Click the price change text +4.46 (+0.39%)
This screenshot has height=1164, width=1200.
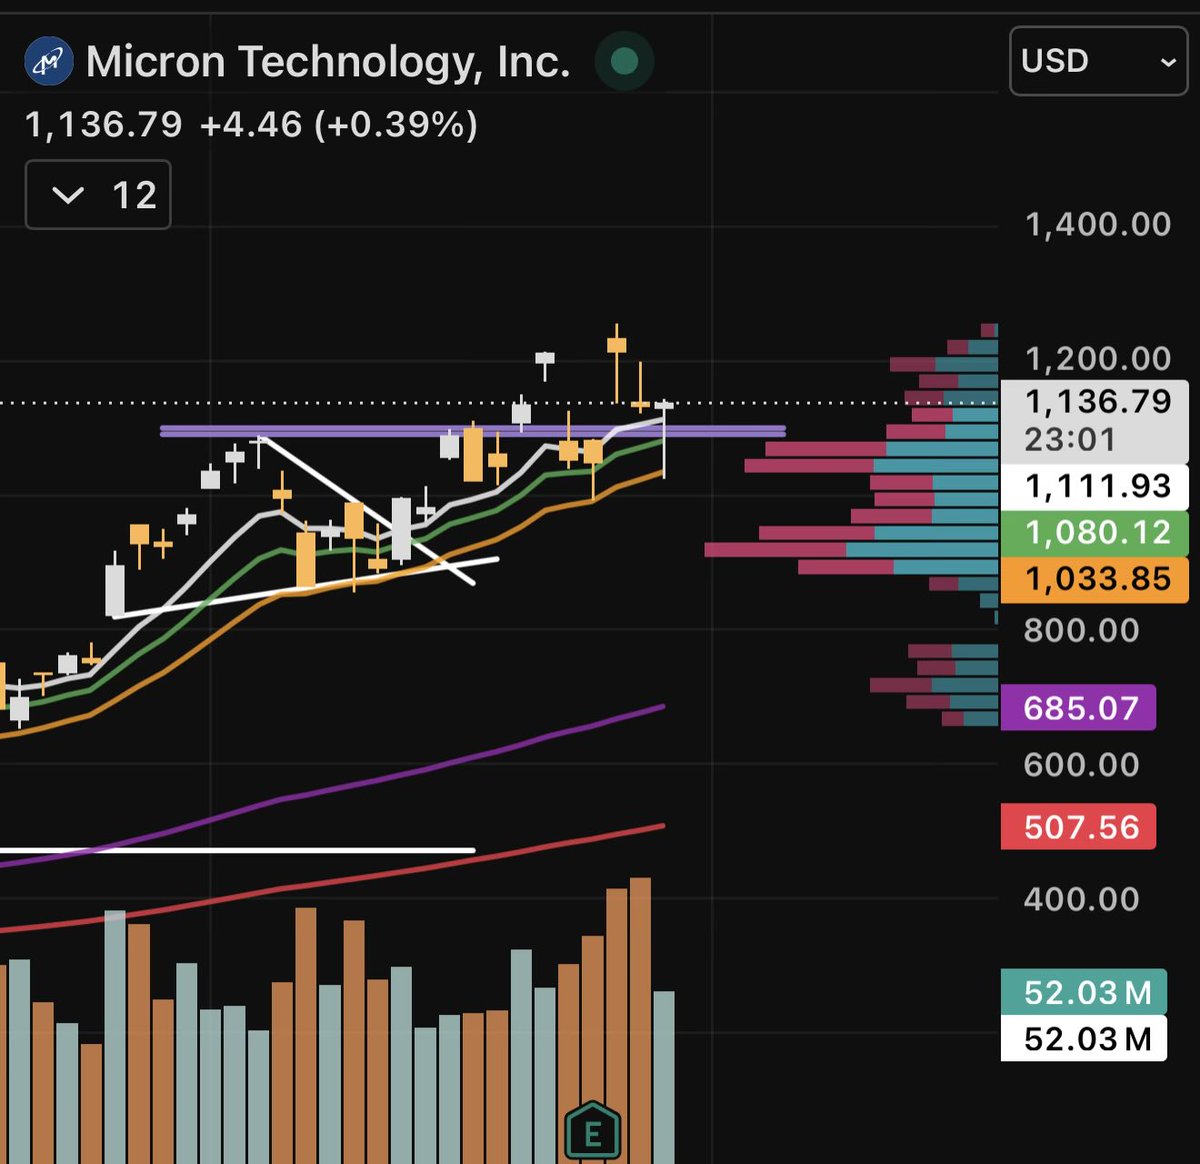click(x=339, y=125)
